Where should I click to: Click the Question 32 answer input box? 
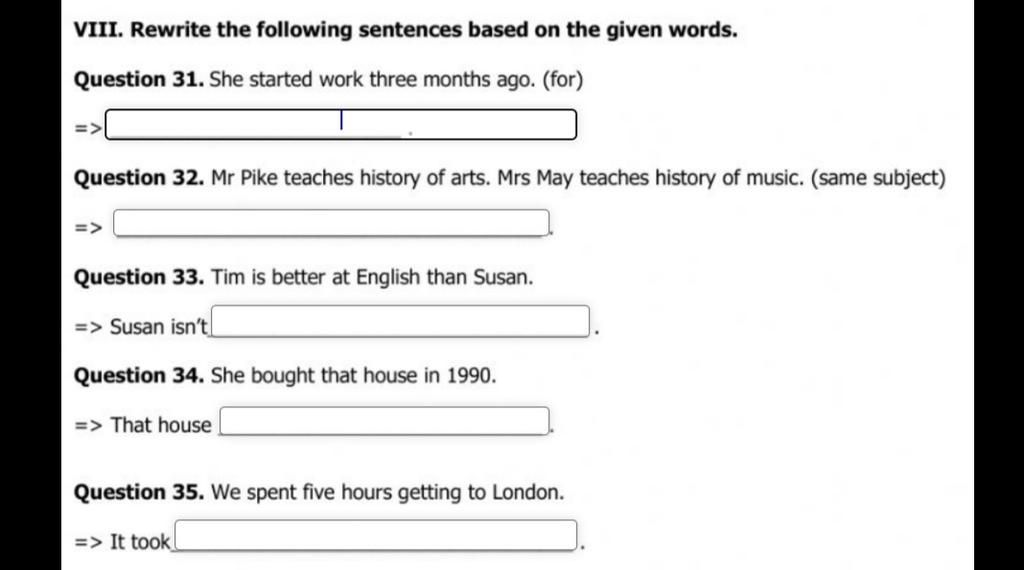331,223
